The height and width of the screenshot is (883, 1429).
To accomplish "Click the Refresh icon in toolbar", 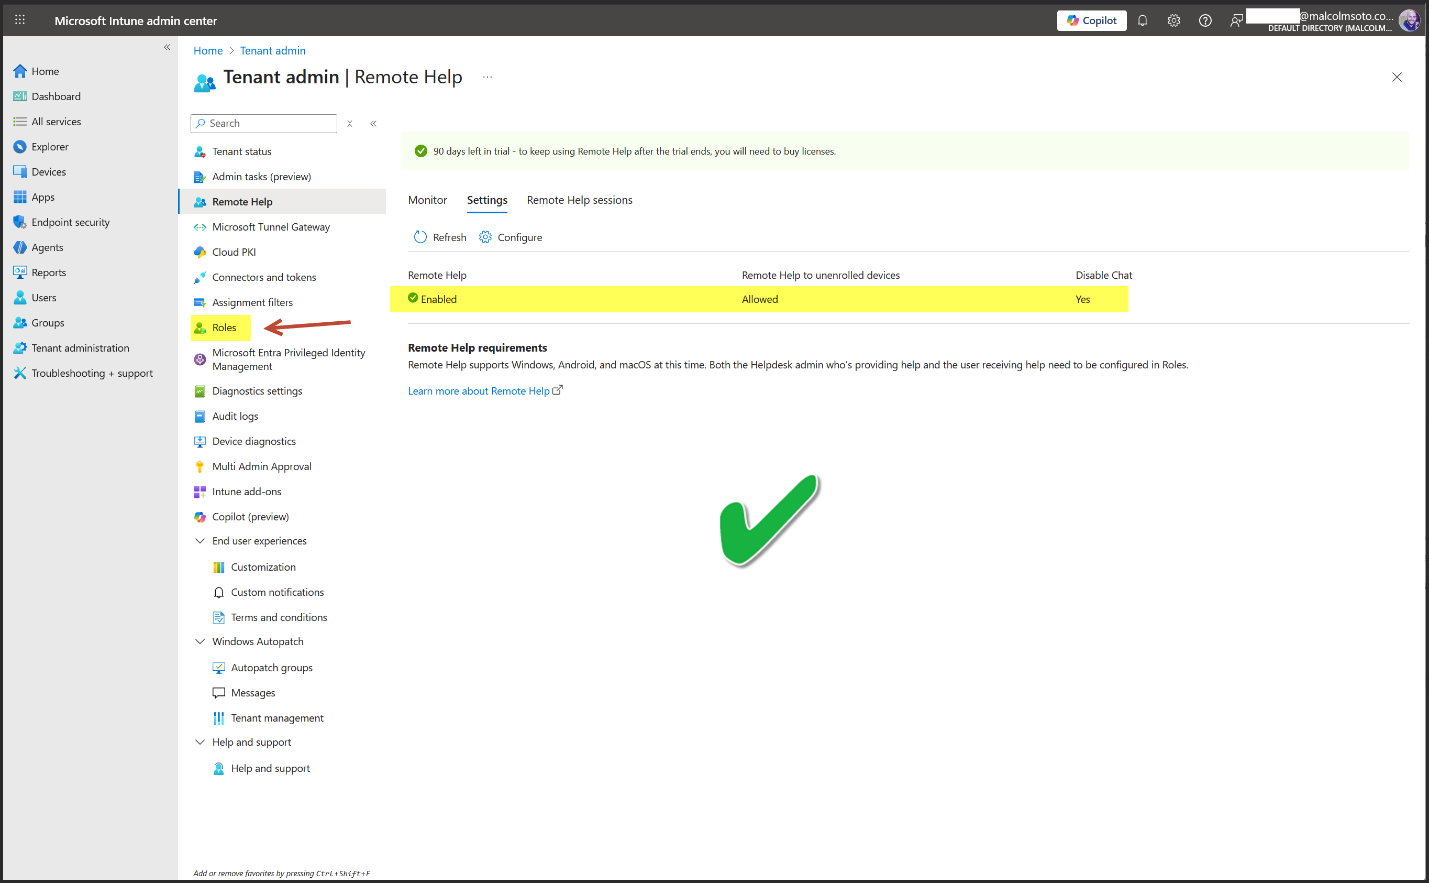I will pos(421,237).
